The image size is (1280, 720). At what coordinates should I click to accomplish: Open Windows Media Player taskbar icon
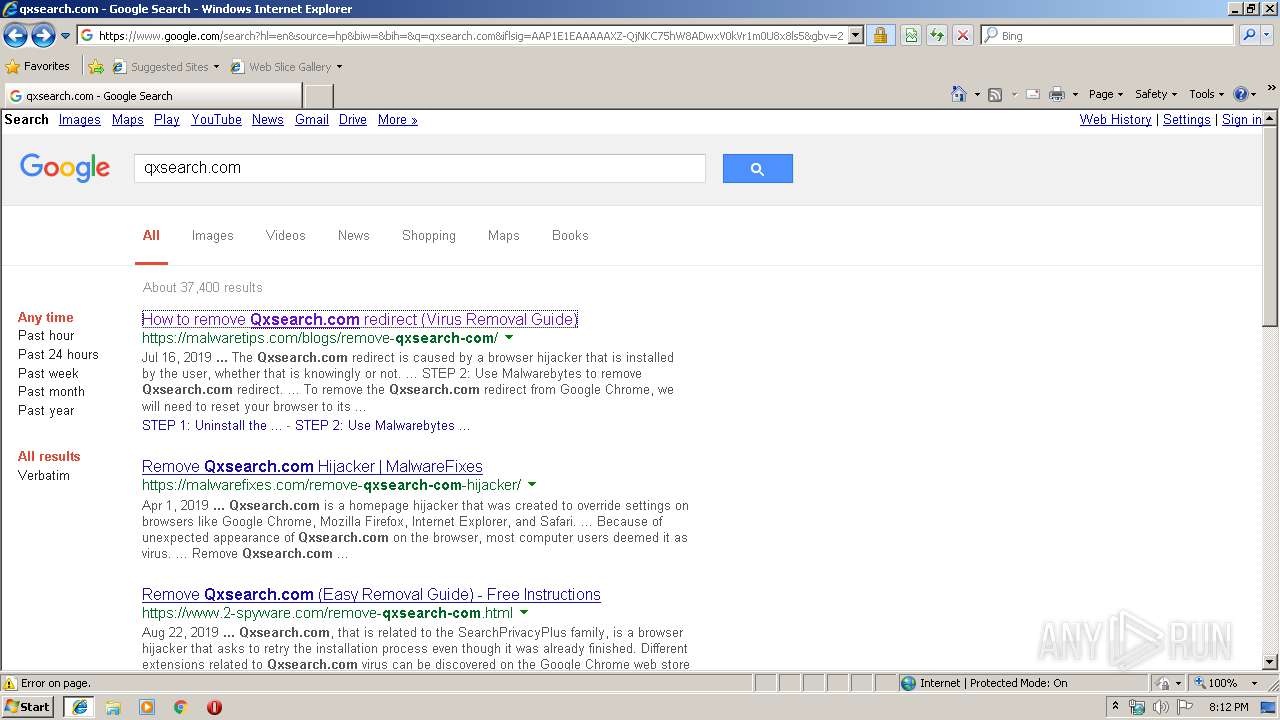147,707
